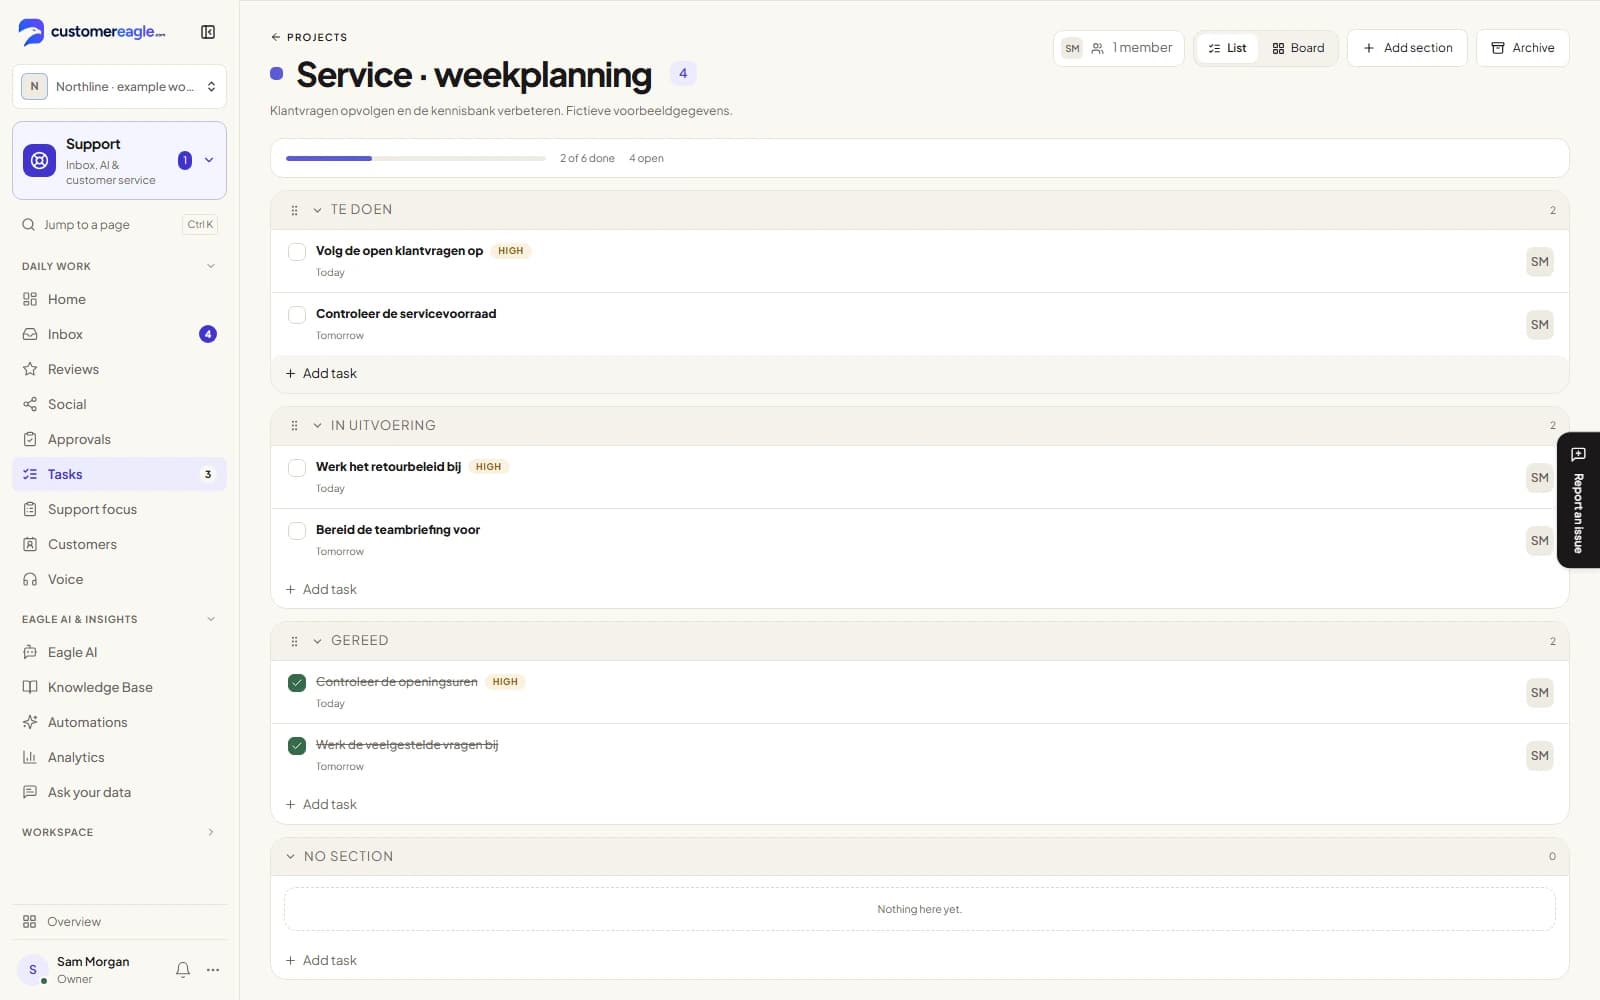Go to Knowledge Base
The width and height of the screenshot is (1600, 1000).
119,687
